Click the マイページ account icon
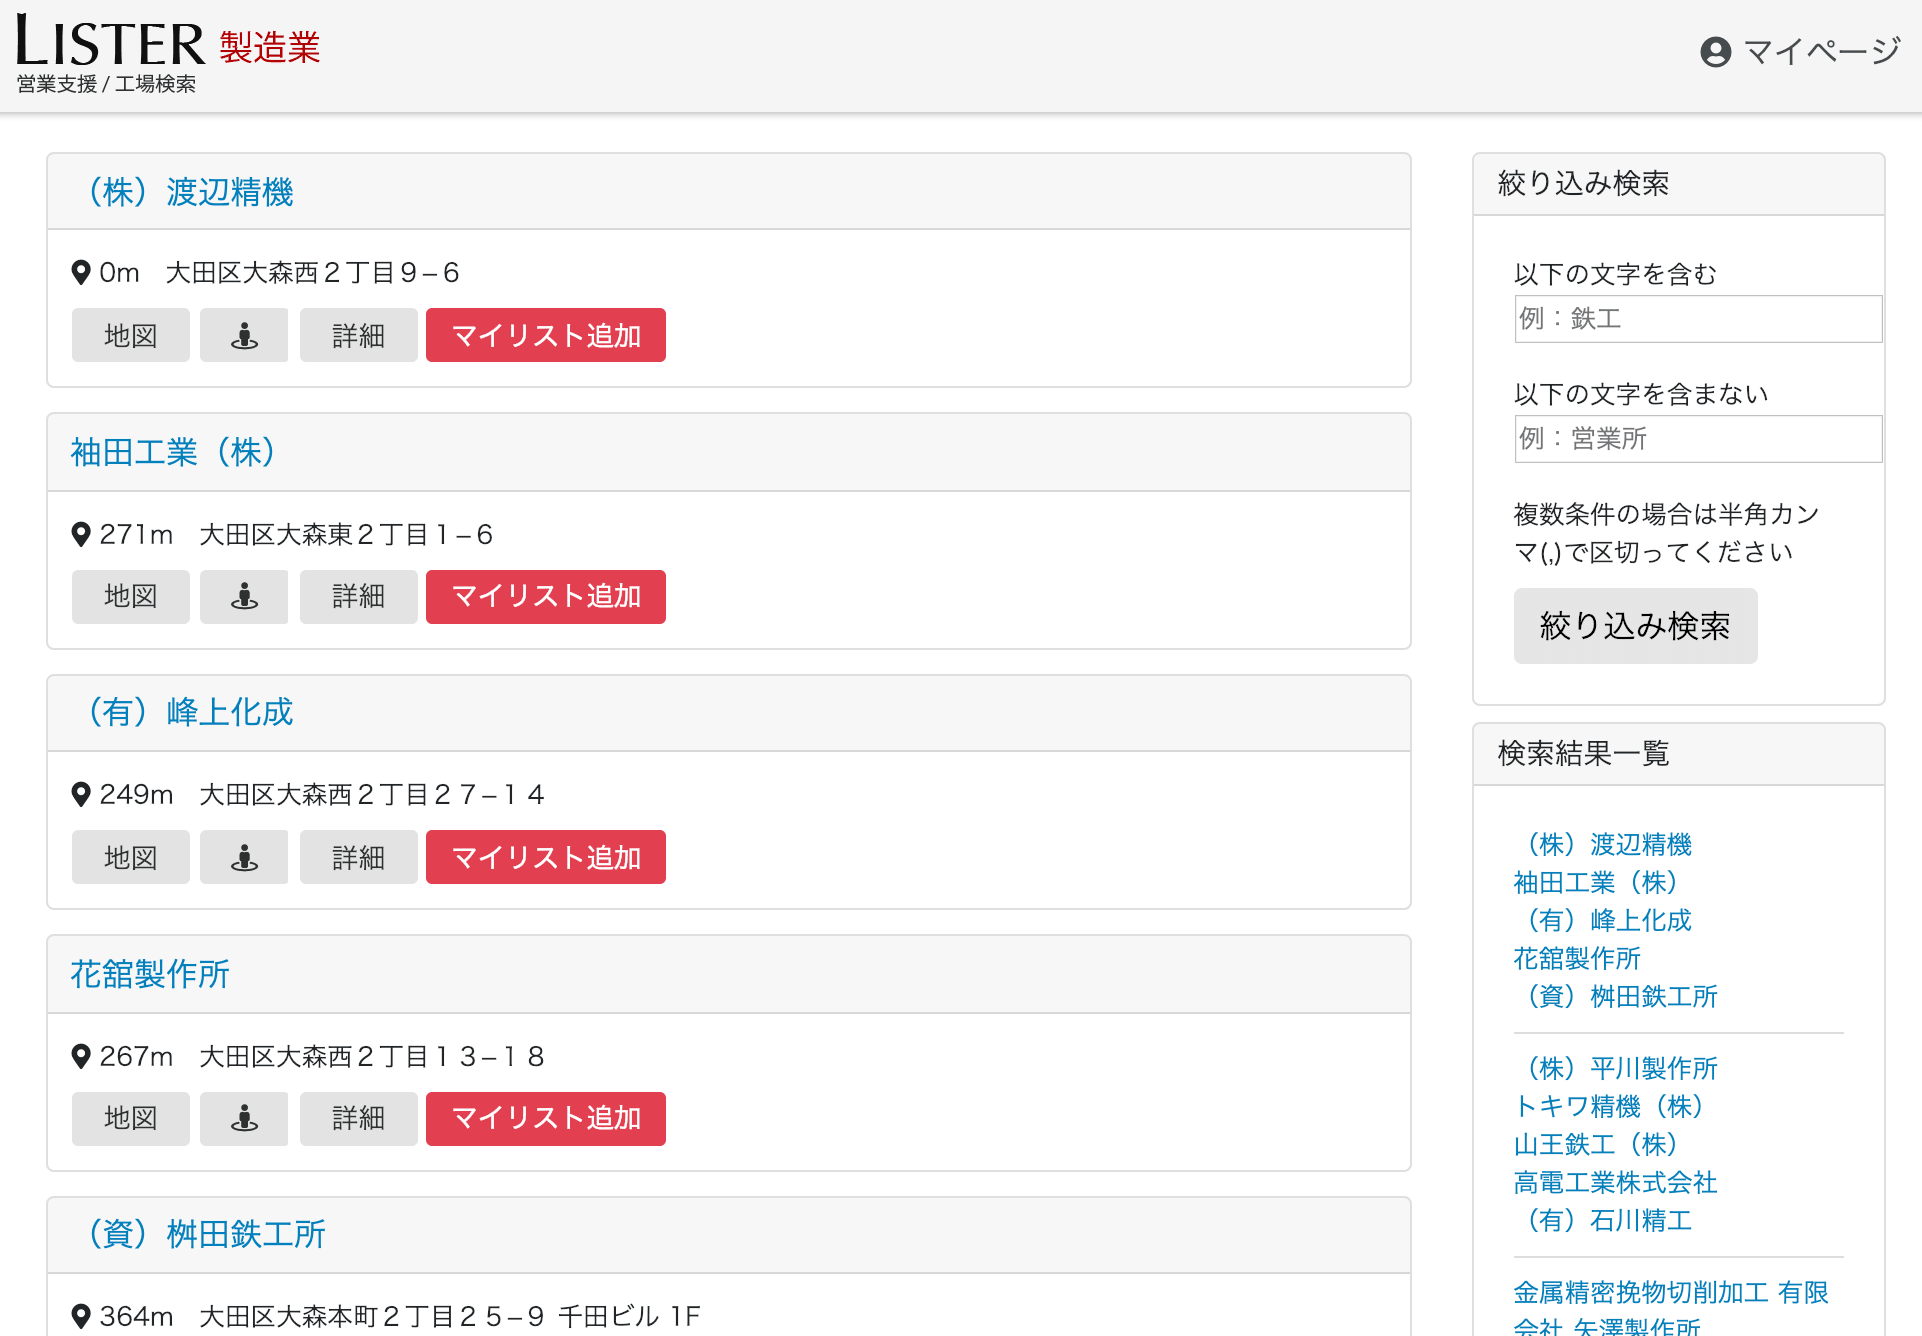1922x1336 pixels. coord(1715,52)
